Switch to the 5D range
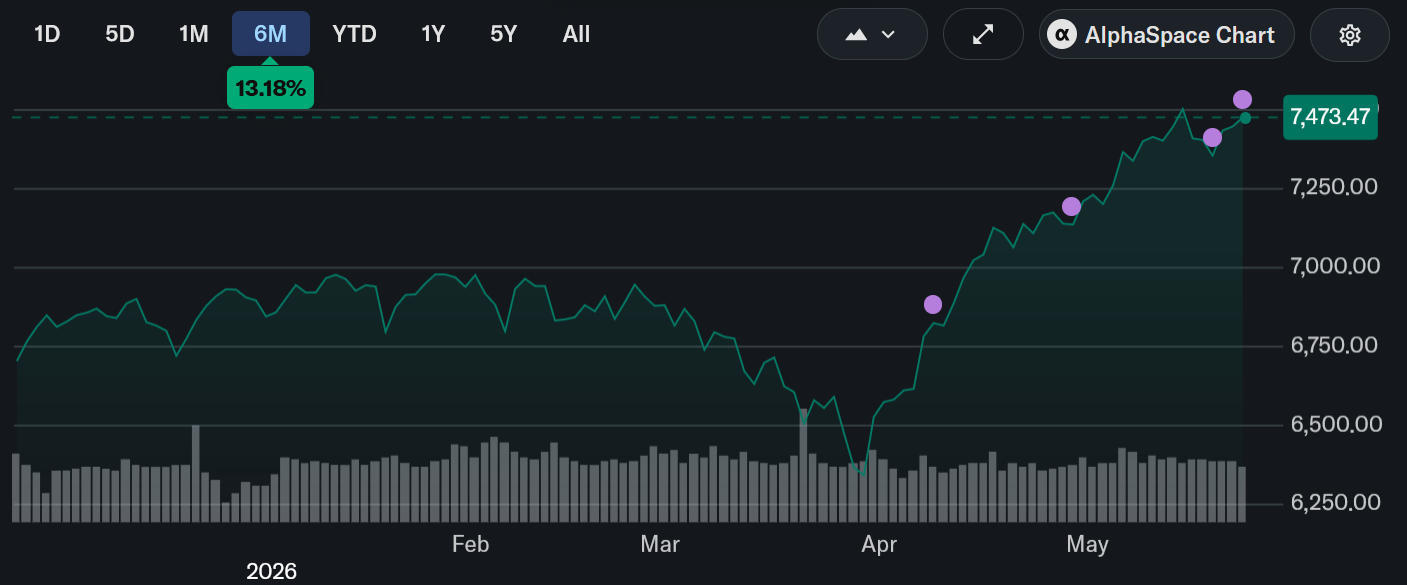The image size is (1407, 585). pyautogui.click(x=120, y=34)
